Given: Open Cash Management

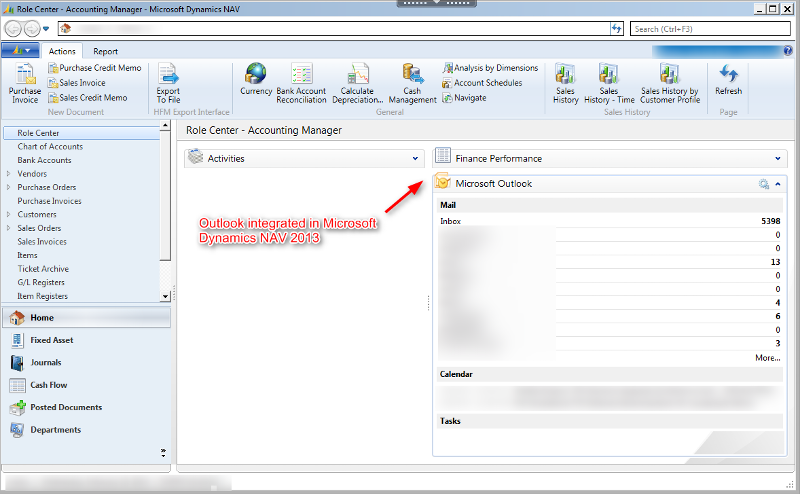Looking at the screenshot, I should tap(412, 83).
